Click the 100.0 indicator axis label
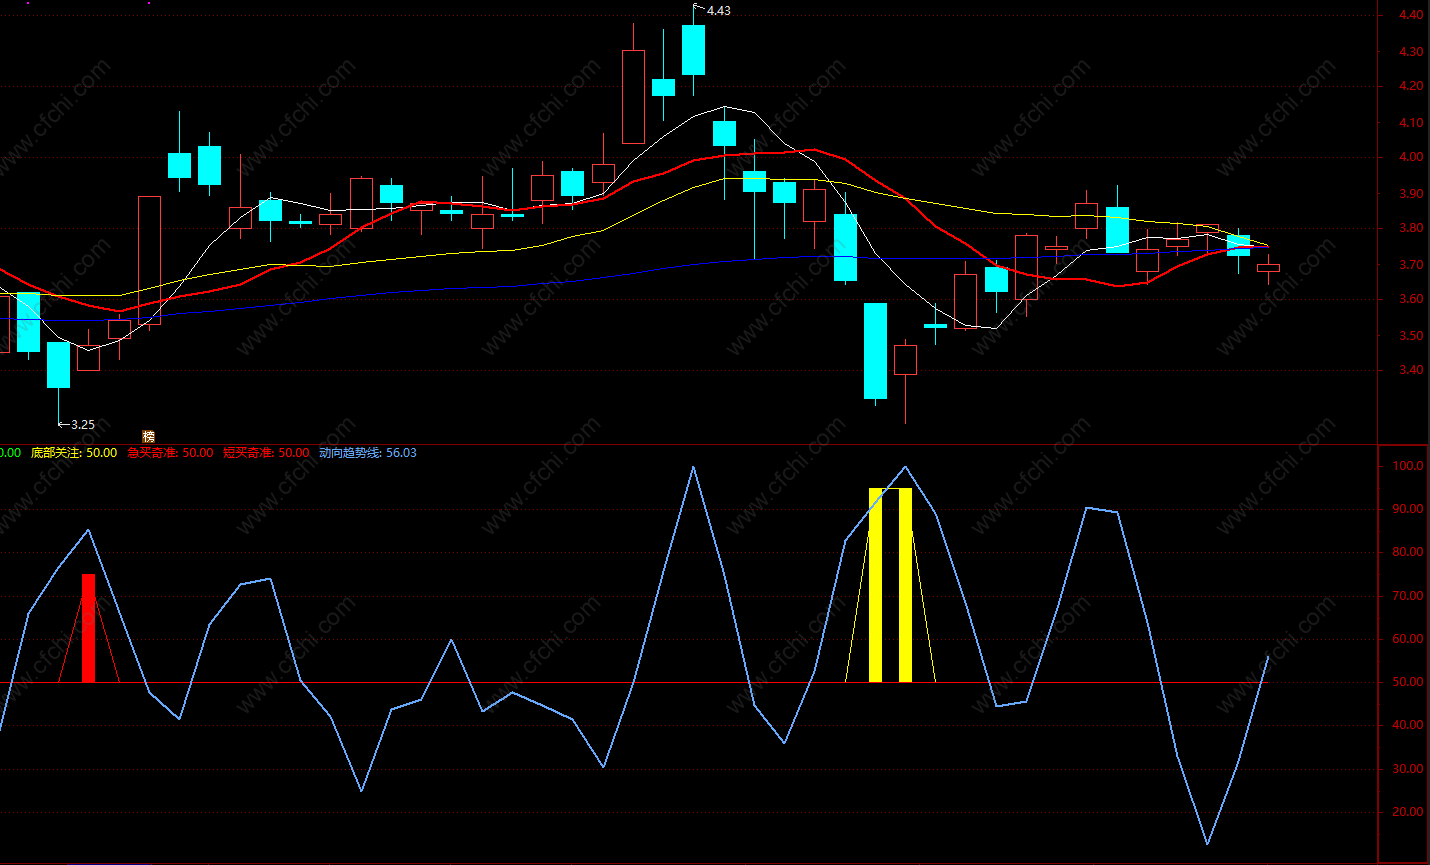Screen dimensions: 1430x865 pyautogui.click(x=1408, y=466)
